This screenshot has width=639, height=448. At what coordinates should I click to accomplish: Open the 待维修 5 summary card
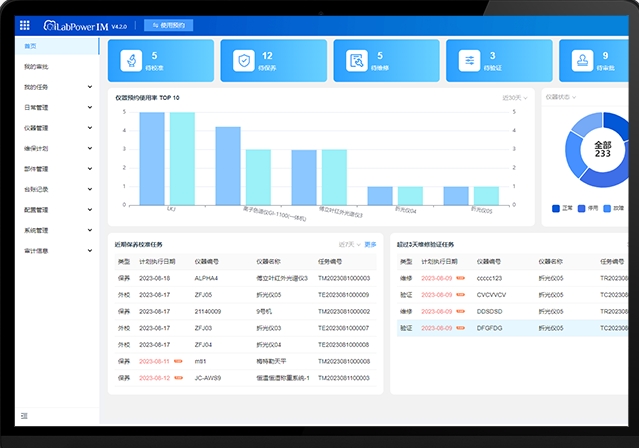[386, 60]
